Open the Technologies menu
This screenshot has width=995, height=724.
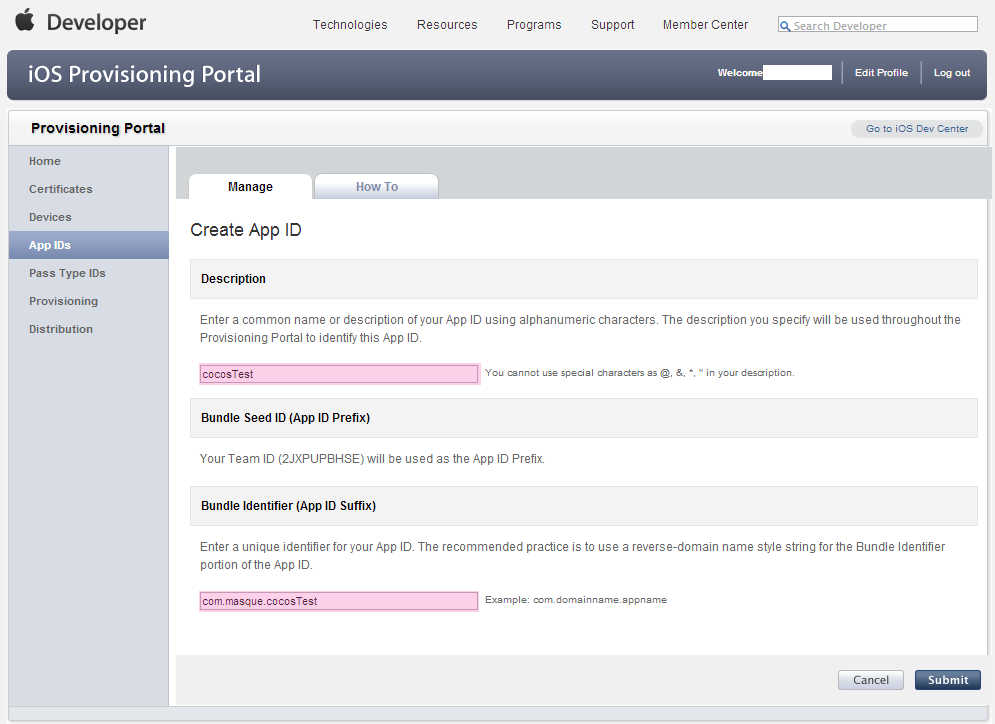pyautogui.click(x=350, y=25)
